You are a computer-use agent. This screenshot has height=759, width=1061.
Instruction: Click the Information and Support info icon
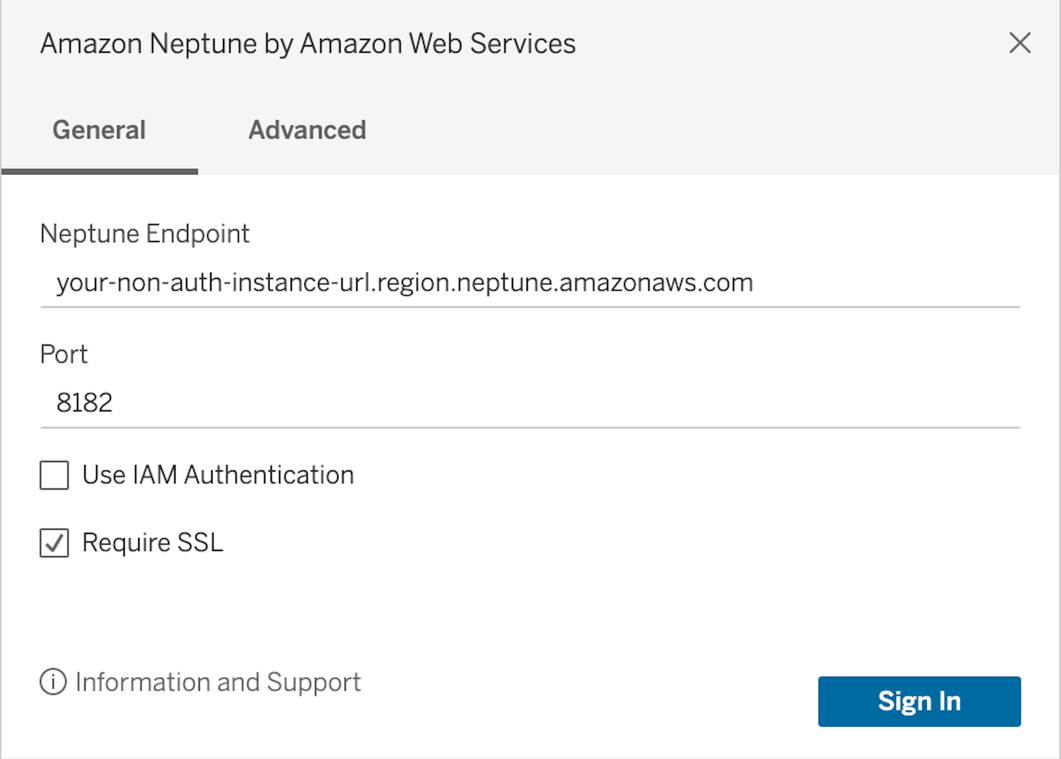point(53,682)
